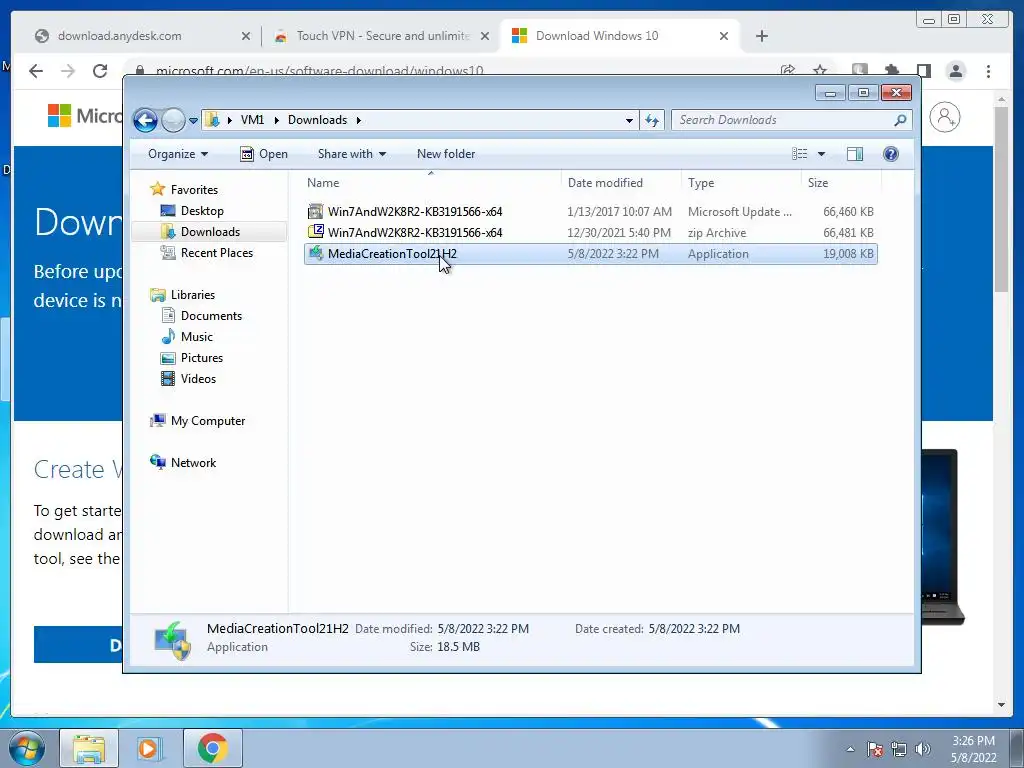Launch Windows Media Player from taskbar
This screenshot has width=1024, height=768.
tap(148, 748)
